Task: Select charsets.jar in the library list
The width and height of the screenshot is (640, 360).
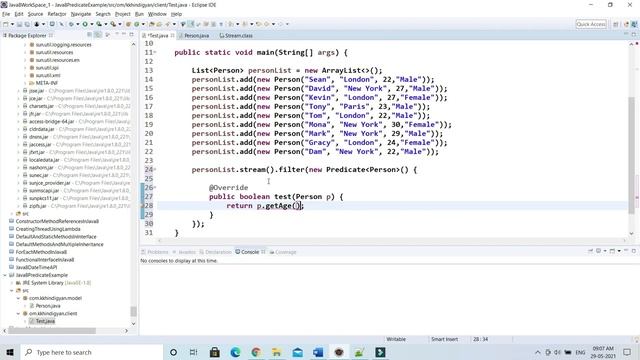Action: pyautogui.click(x=41, y=106)
